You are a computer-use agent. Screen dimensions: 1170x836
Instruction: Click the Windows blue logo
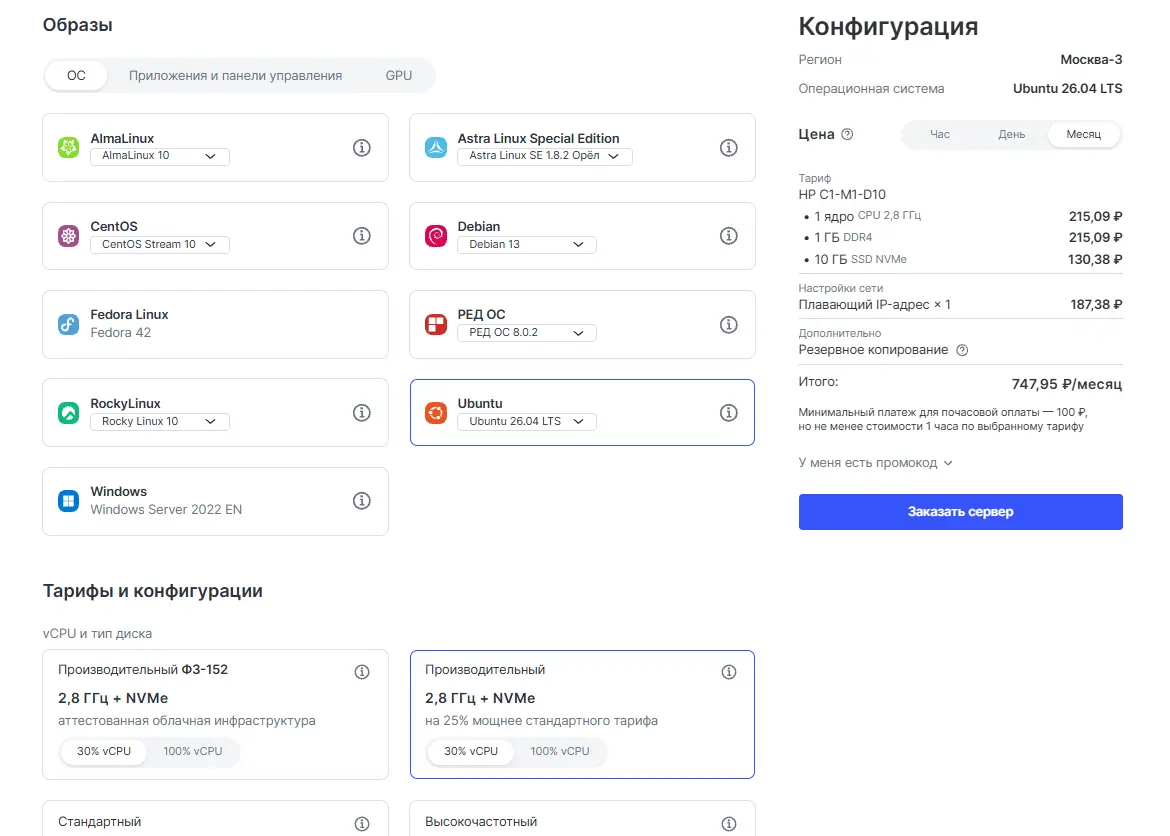click(69, 501)
